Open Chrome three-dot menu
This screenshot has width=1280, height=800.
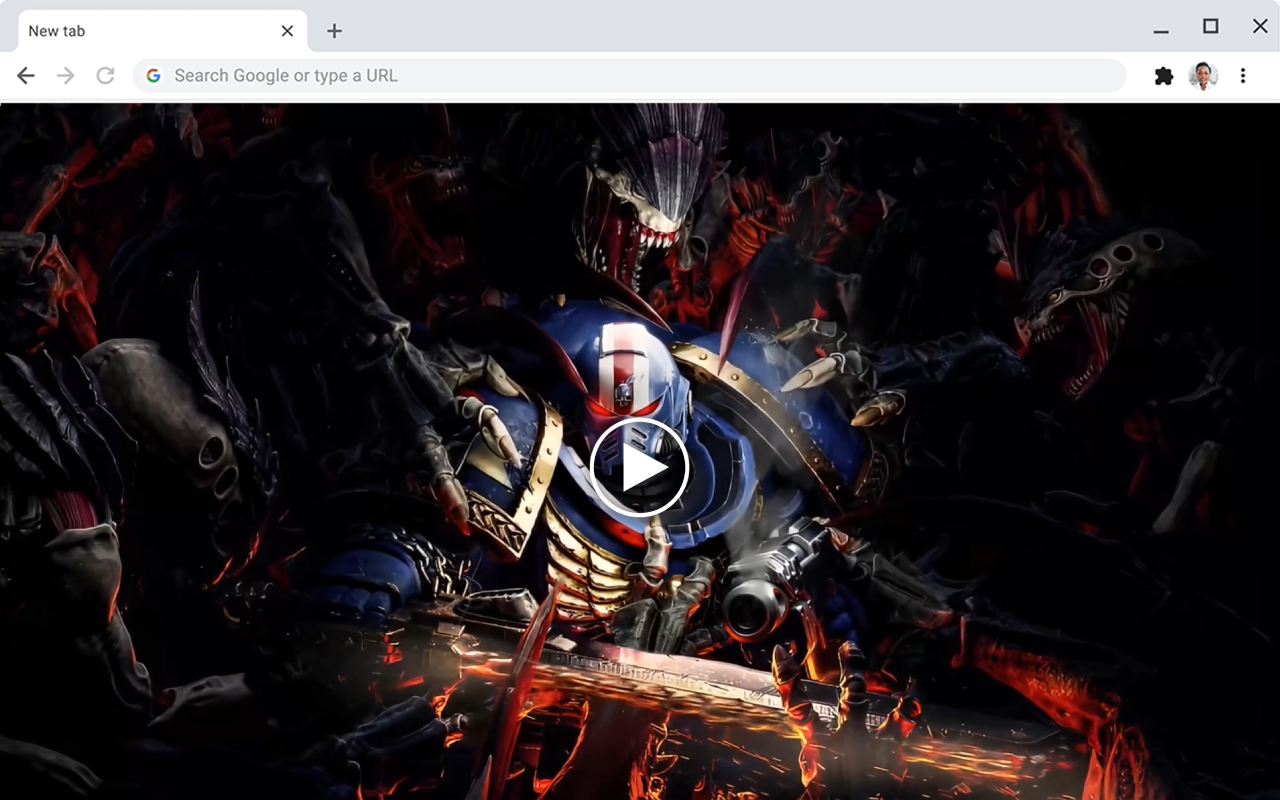coord(1243,76)
